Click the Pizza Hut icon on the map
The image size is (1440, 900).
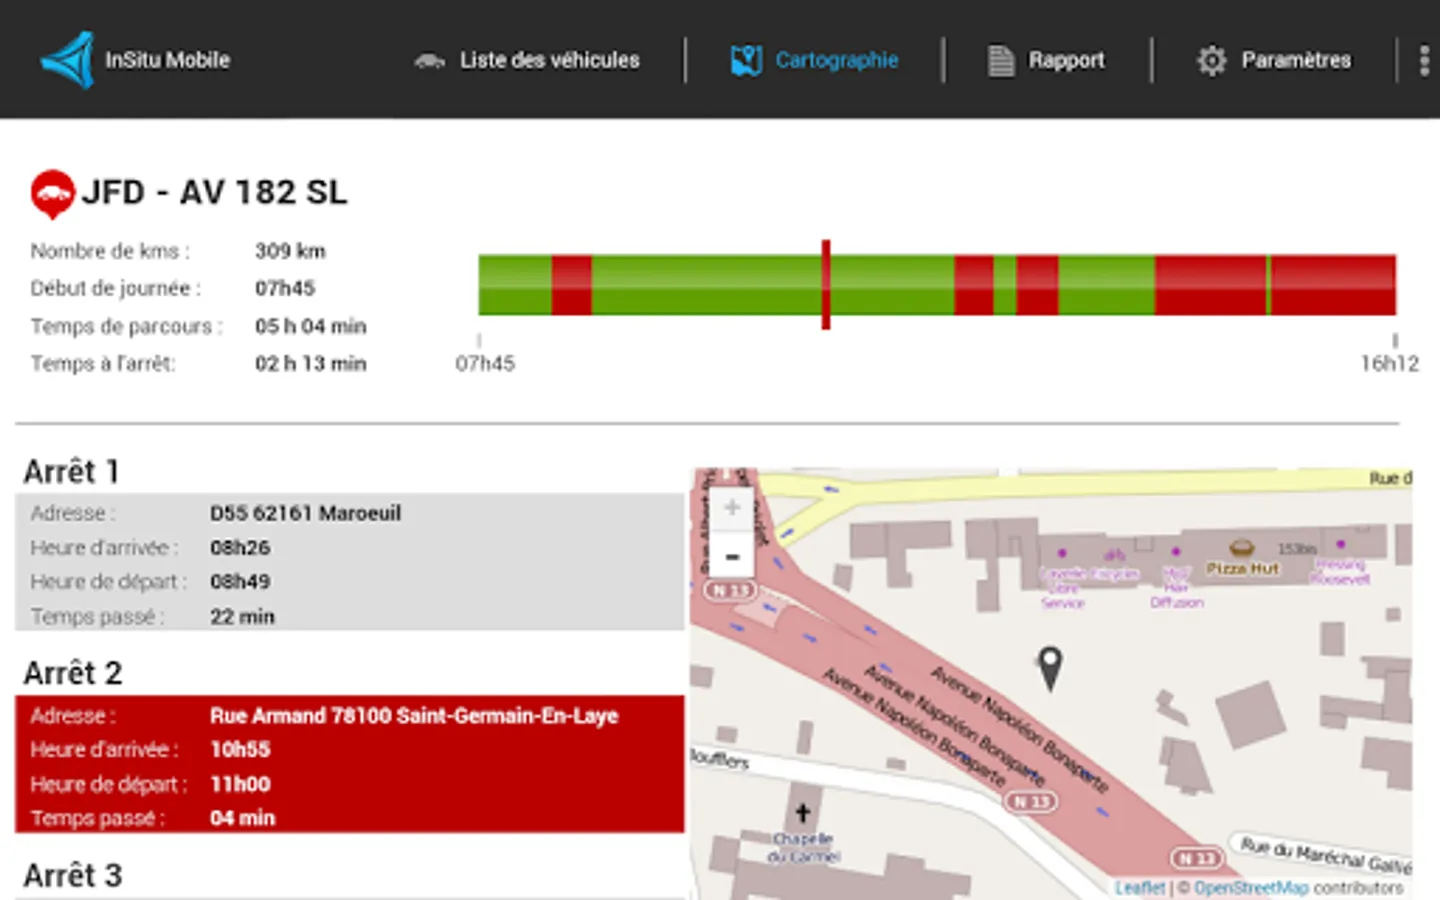click(x=1242, y=548)
